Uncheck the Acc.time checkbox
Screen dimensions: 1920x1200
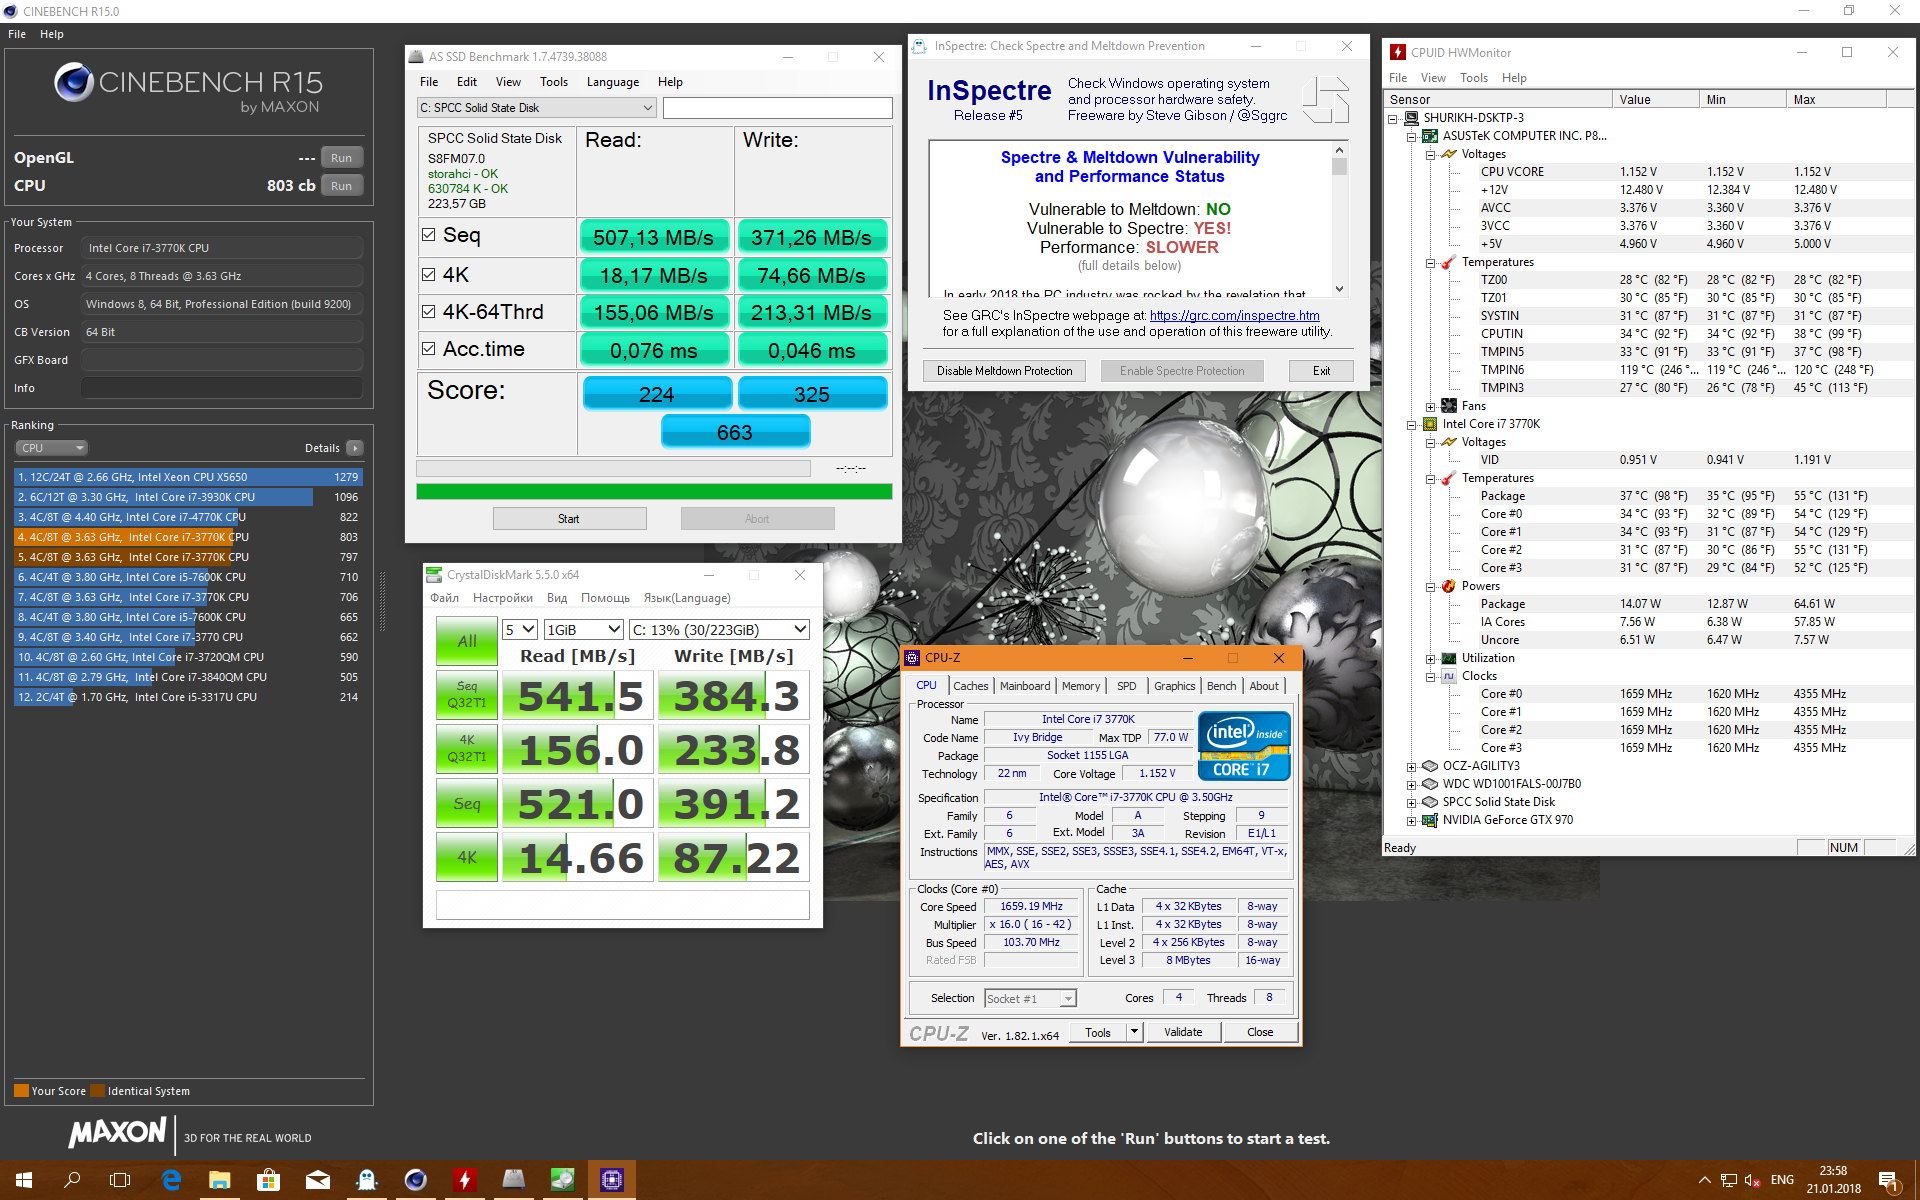(x=429, y=349)
